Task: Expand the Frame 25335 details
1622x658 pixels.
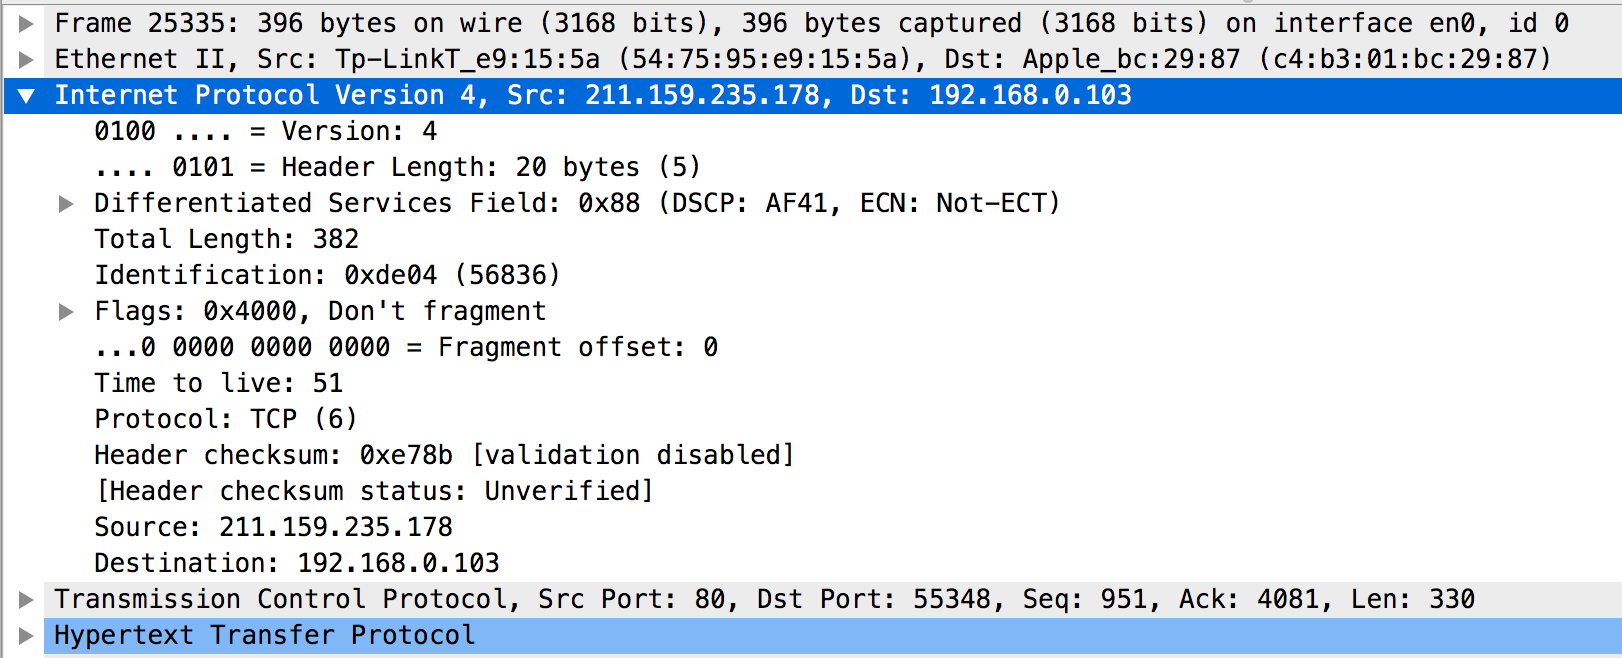Action: coord(26,23)
